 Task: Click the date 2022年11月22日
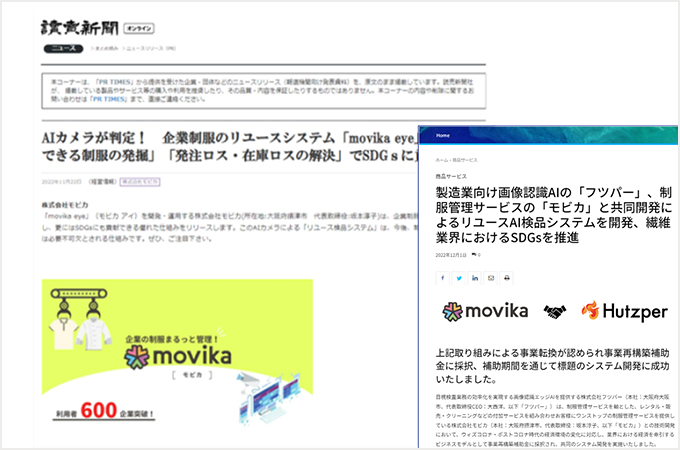pyautogui.click(x=62, y=182)
